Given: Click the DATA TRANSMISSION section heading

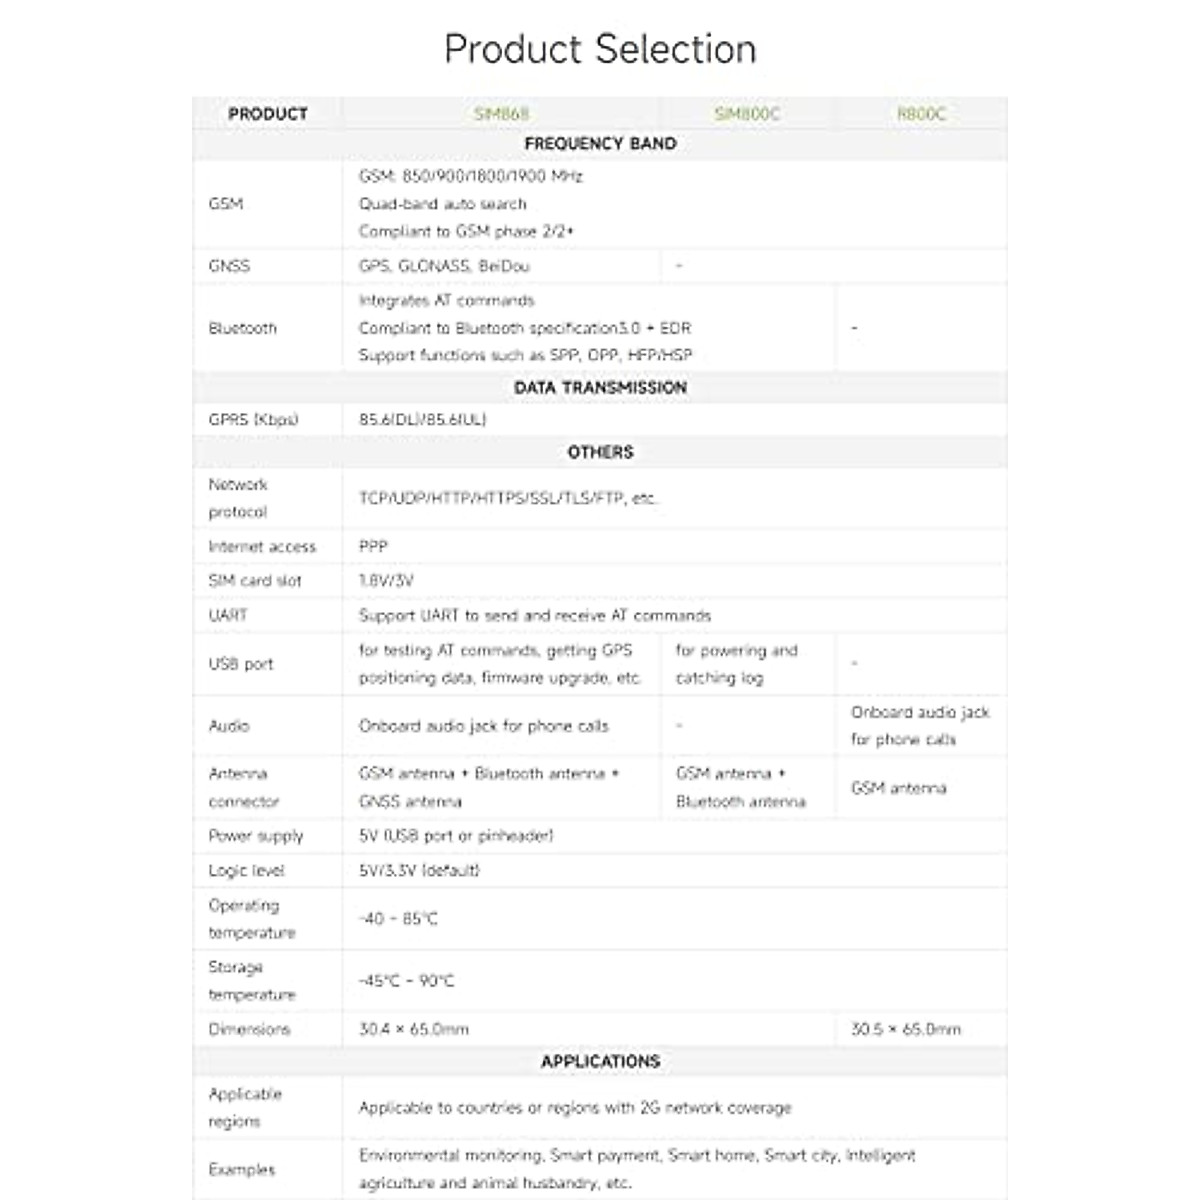Looking at the screenshot, I should (600, 388).
